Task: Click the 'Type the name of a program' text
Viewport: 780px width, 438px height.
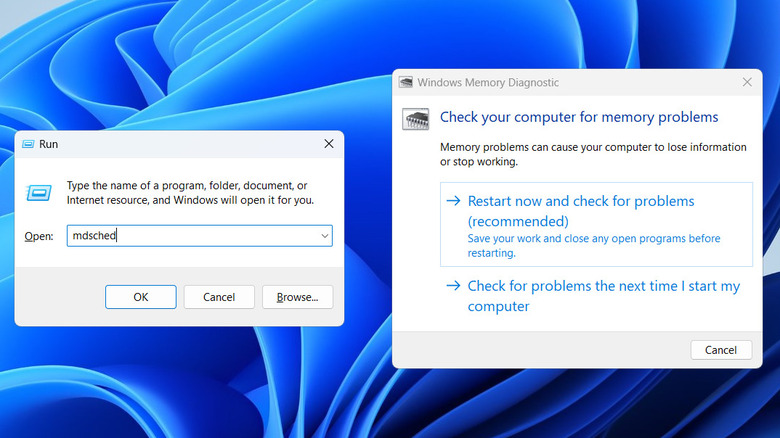Action: 191,193
